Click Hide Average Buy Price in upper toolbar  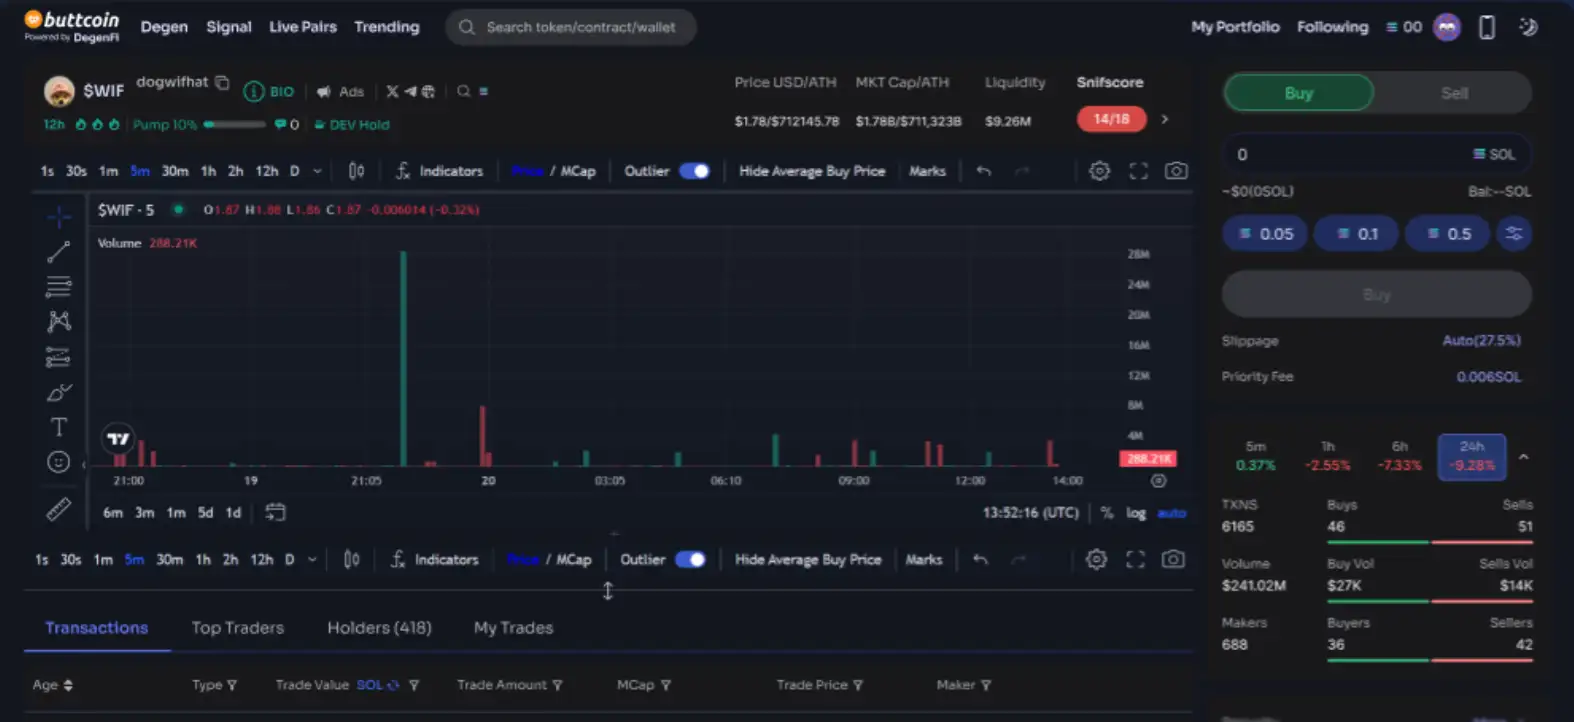point(812,171)
